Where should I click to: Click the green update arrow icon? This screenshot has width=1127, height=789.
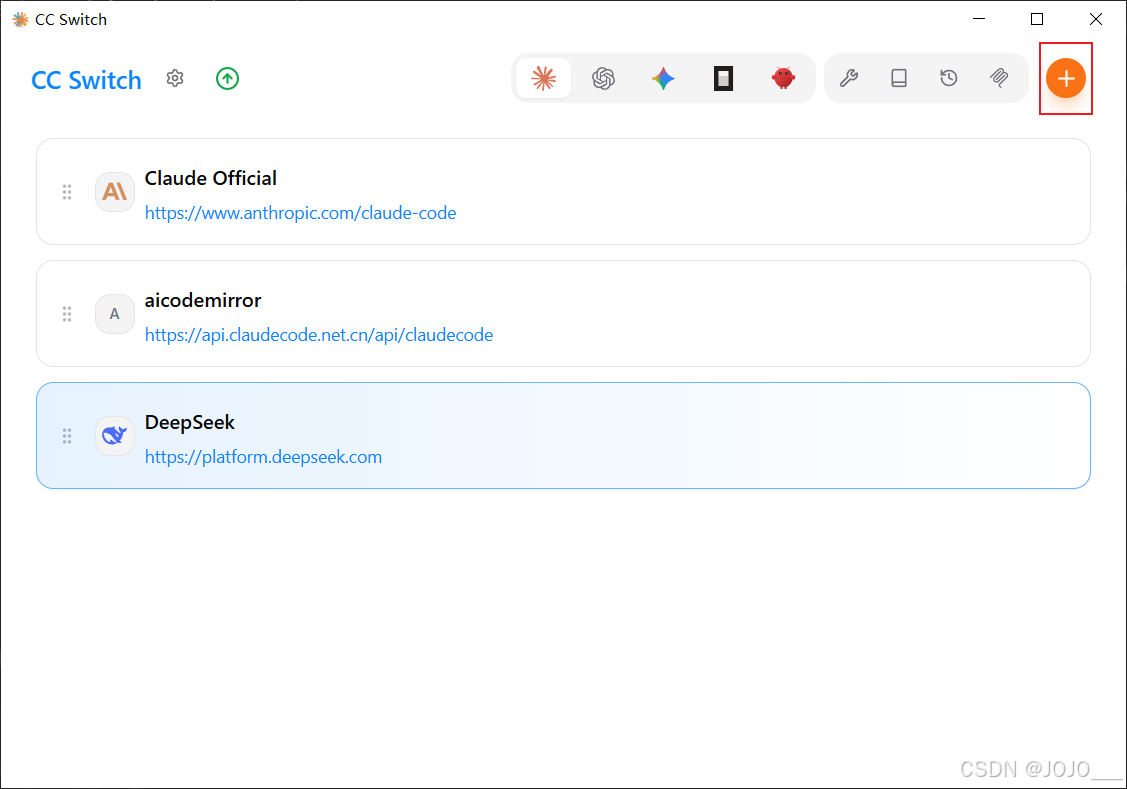[x=227, y=78]
